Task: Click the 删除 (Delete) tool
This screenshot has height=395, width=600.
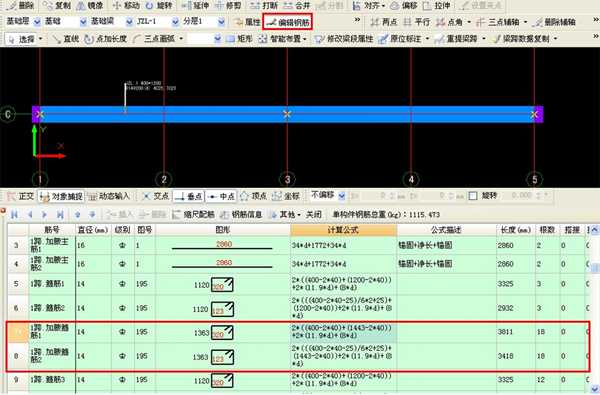Action: (21, 5)
